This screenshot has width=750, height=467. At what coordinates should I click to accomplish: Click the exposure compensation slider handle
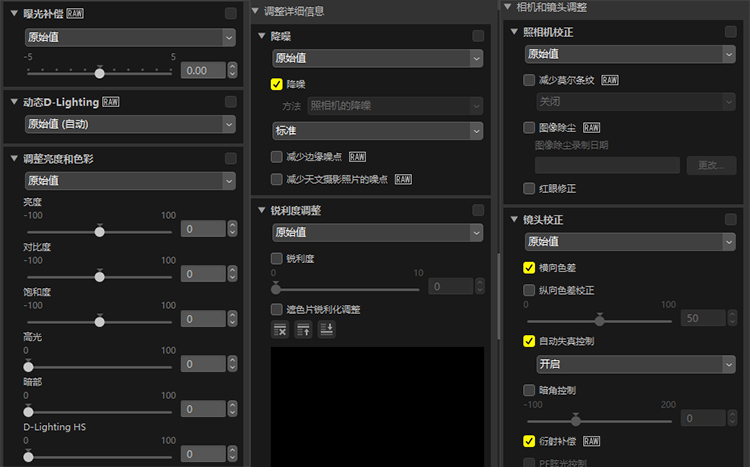[99, 73]
